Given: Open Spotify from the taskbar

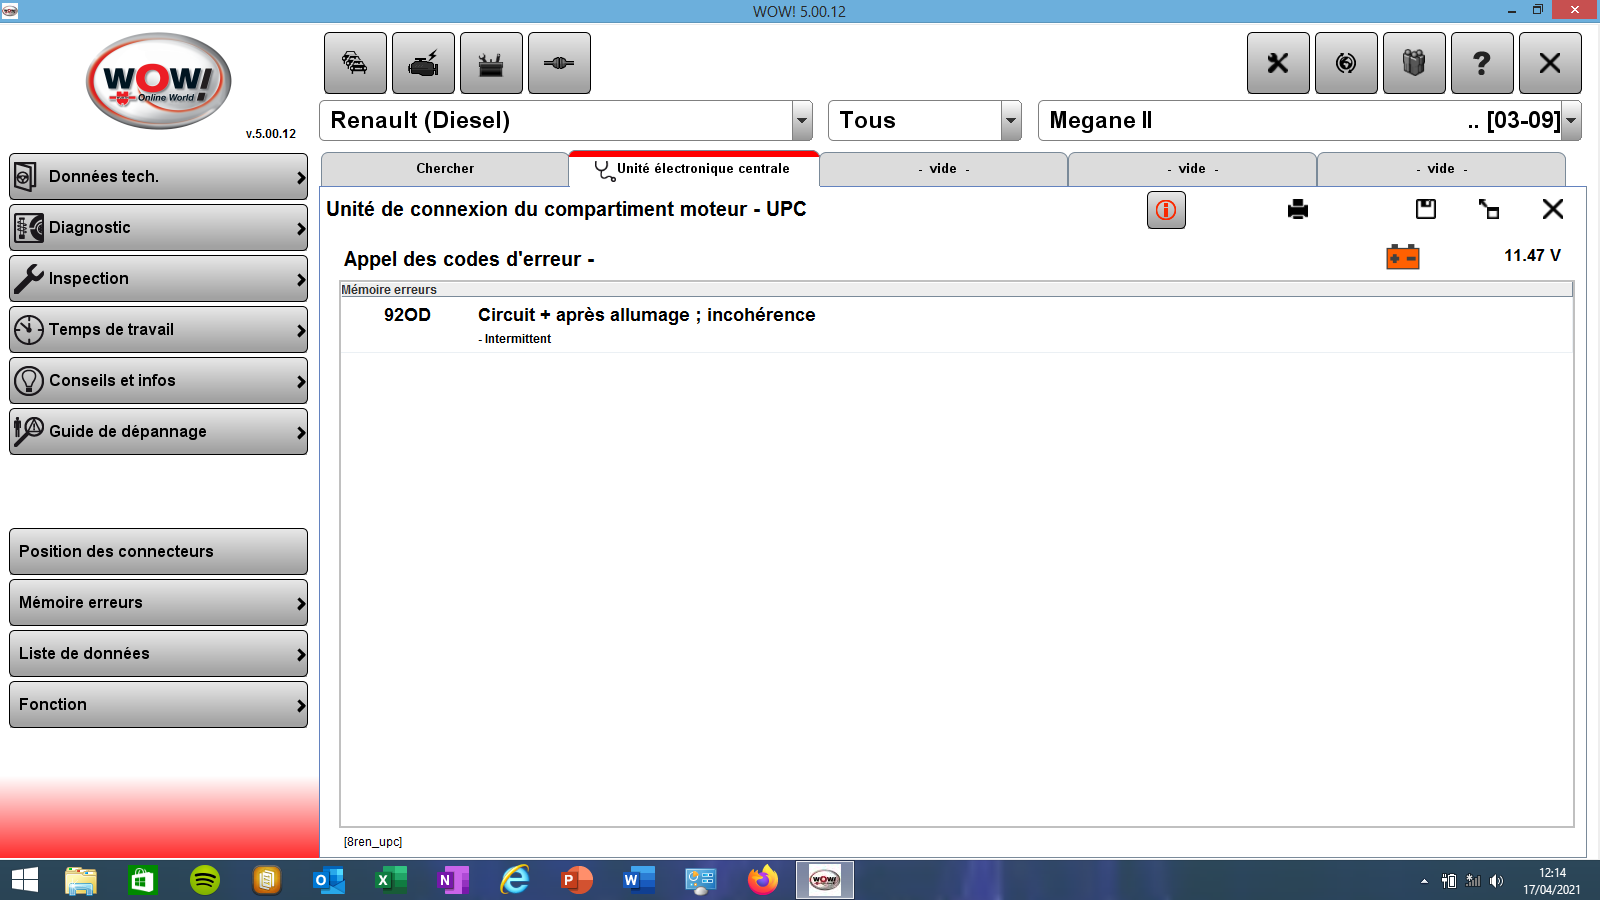Looking at the screenshot, I should [205, 880].
